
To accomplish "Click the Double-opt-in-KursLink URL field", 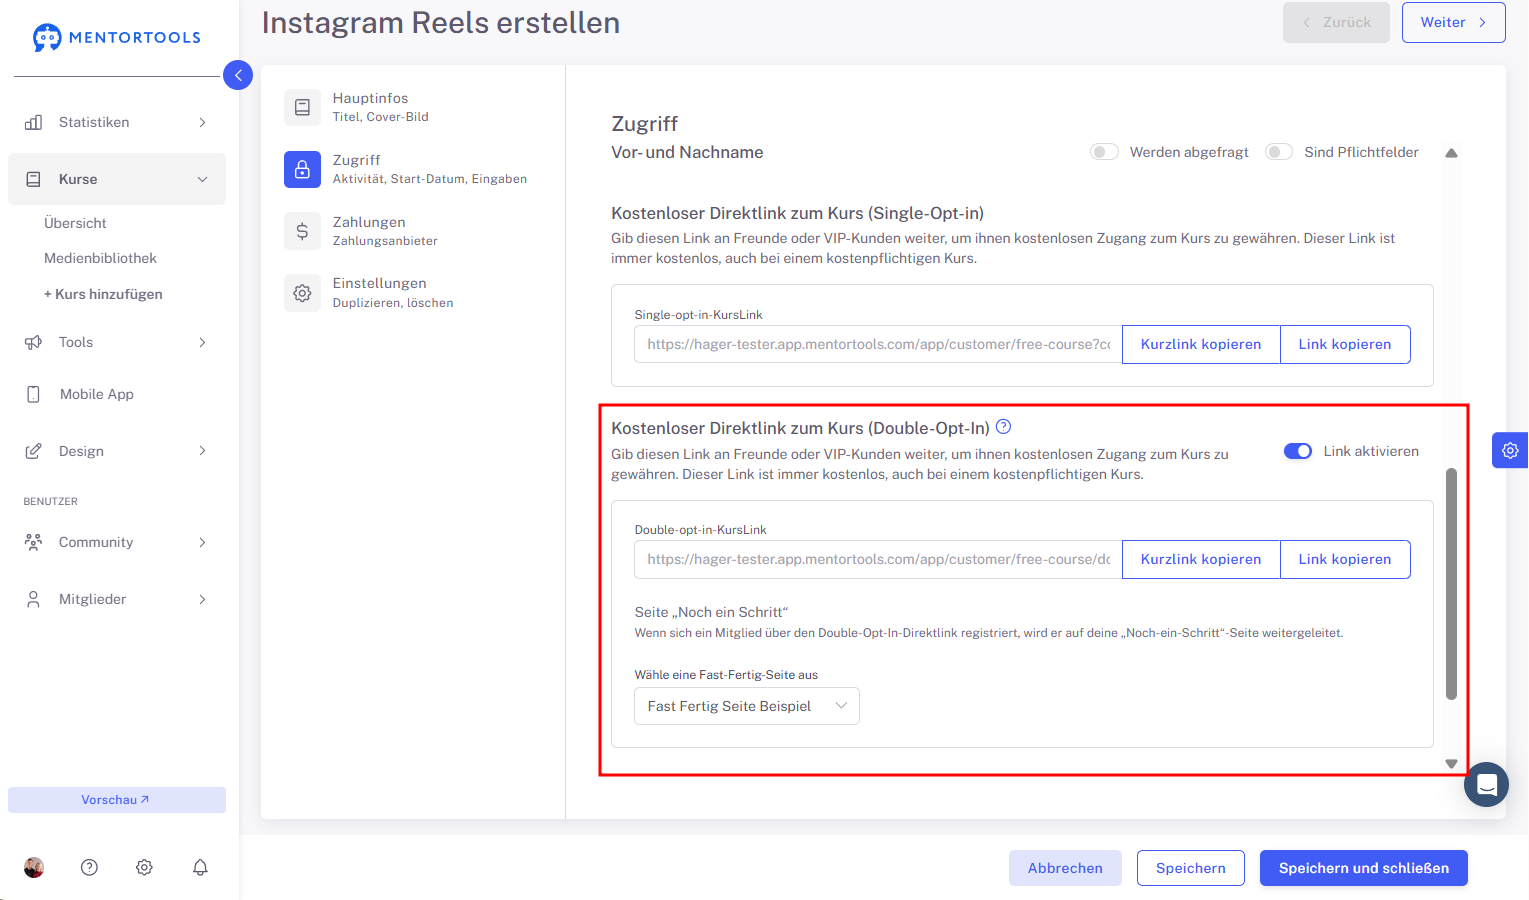I will (878, 559).
